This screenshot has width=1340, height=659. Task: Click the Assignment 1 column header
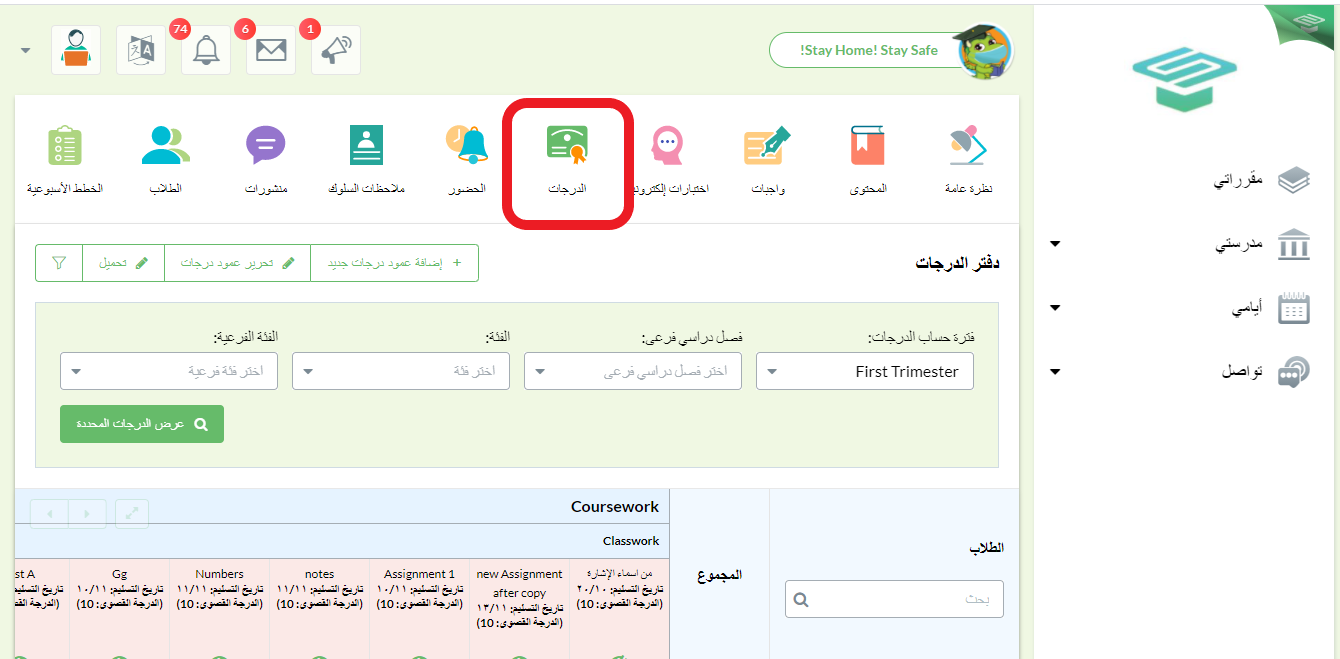pyautogui.click(x=419, y=574)
